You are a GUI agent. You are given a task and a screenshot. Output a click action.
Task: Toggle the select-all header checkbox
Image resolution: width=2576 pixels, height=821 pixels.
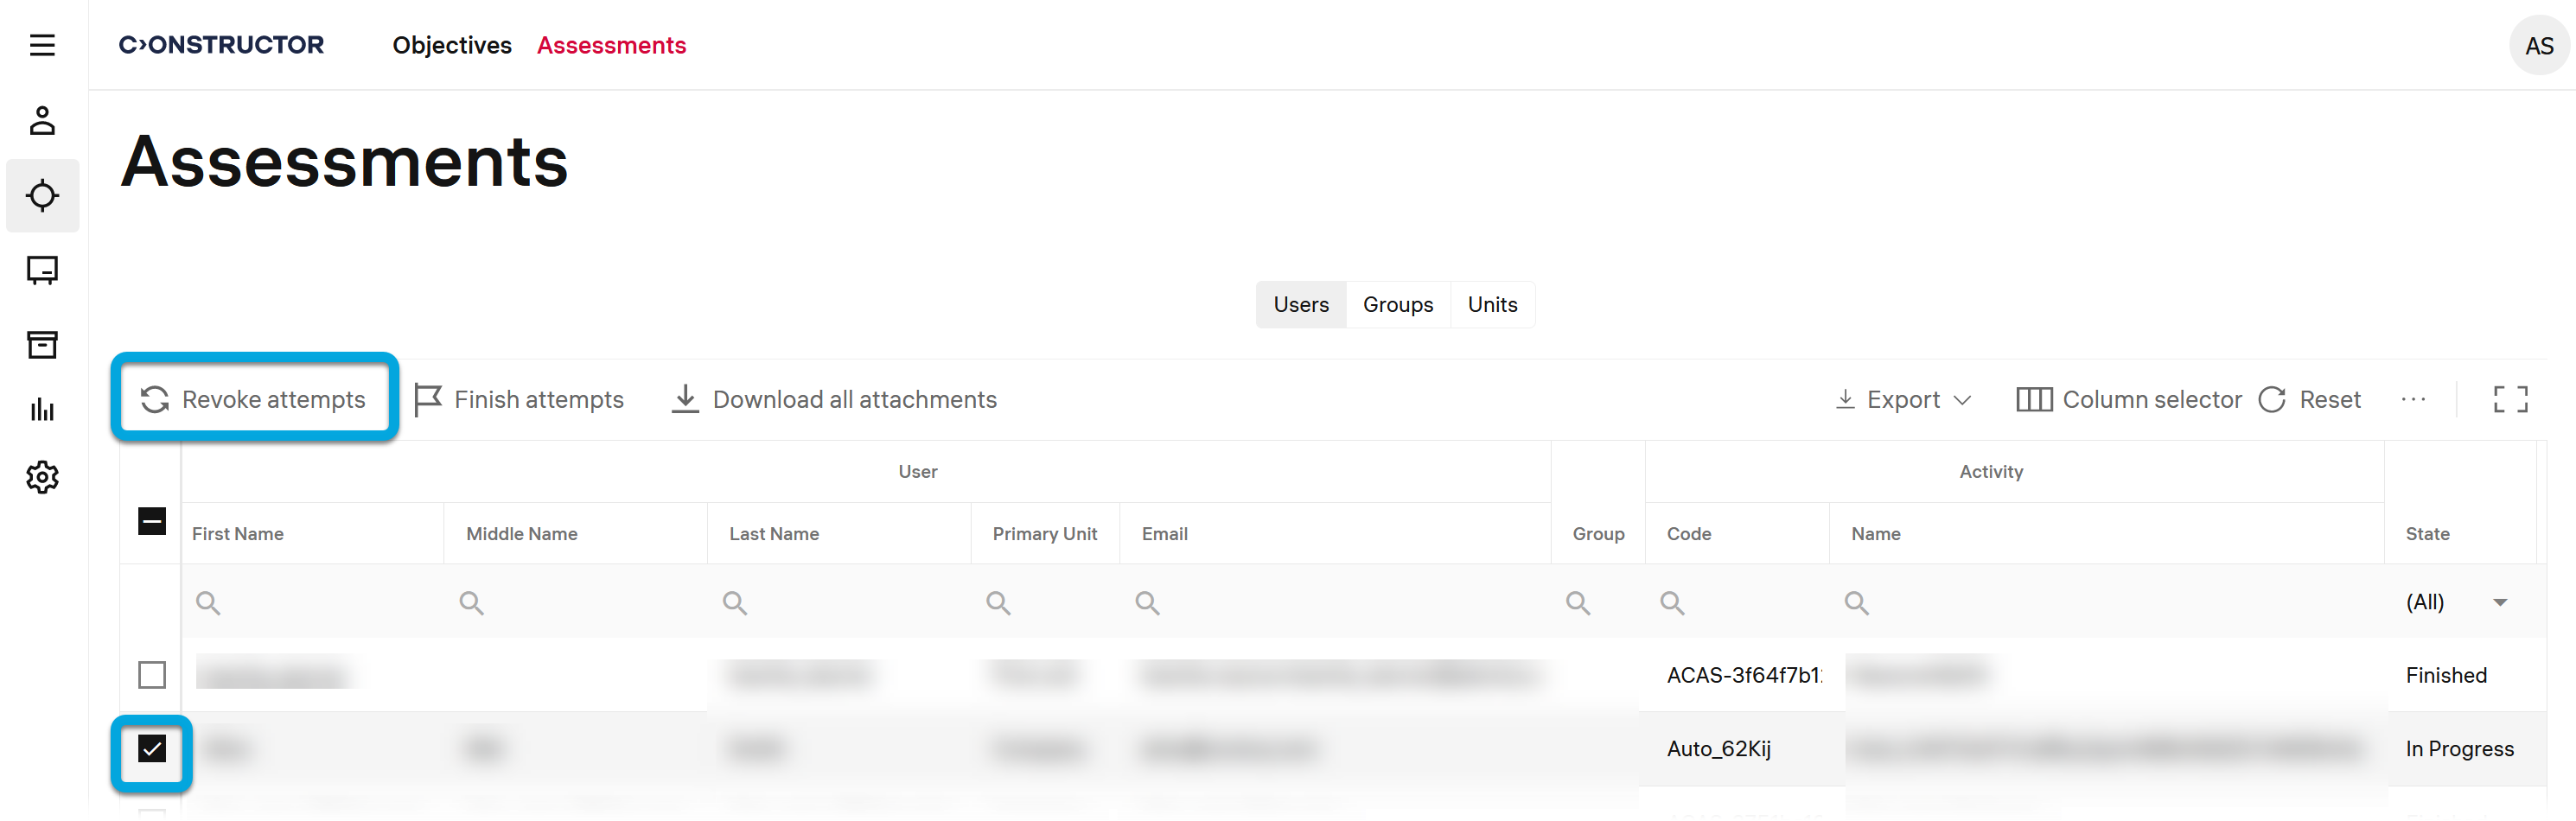(152, 521)
